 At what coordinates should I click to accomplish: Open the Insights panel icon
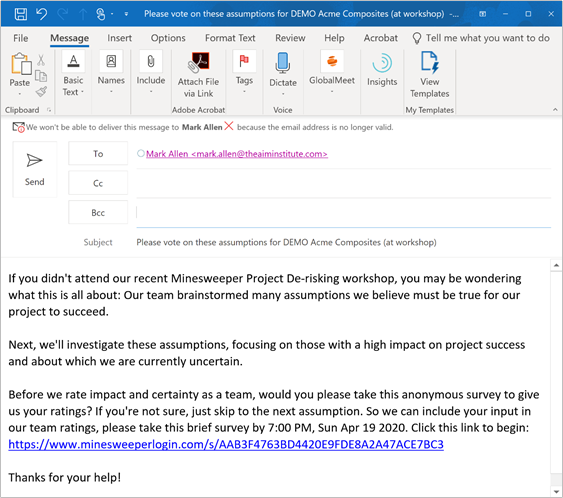(x=382, y=70)
